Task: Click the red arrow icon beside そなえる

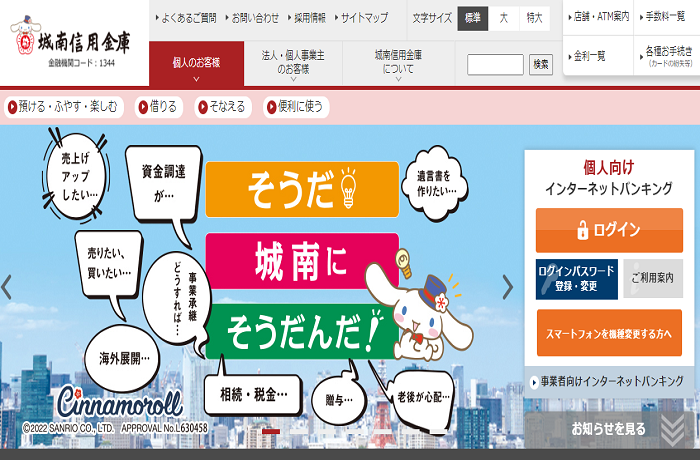Action: [x=203, y=107]
